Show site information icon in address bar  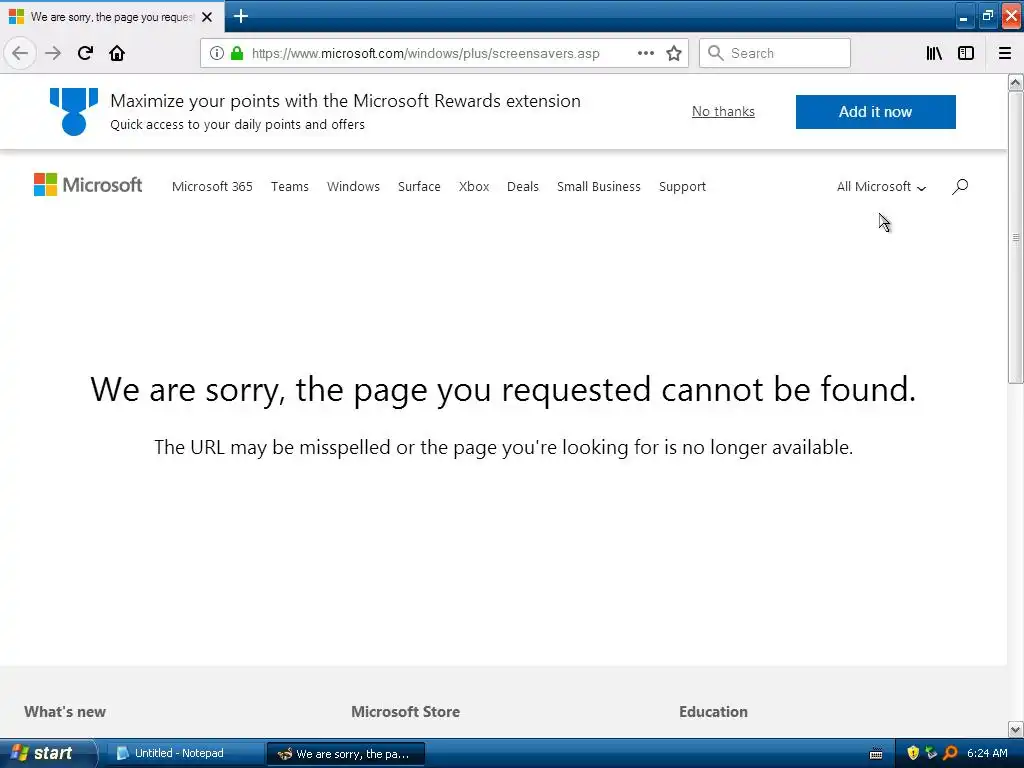[x=217, y=53]
